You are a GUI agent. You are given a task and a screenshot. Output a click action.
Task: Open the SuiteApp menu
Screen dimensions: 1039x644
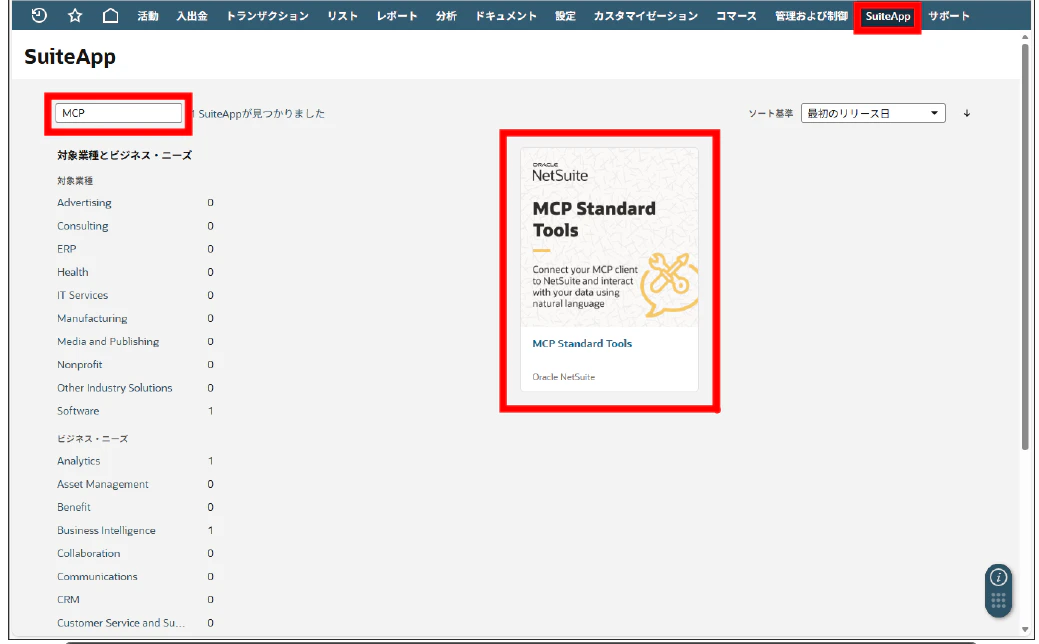[x=886, y=15]
